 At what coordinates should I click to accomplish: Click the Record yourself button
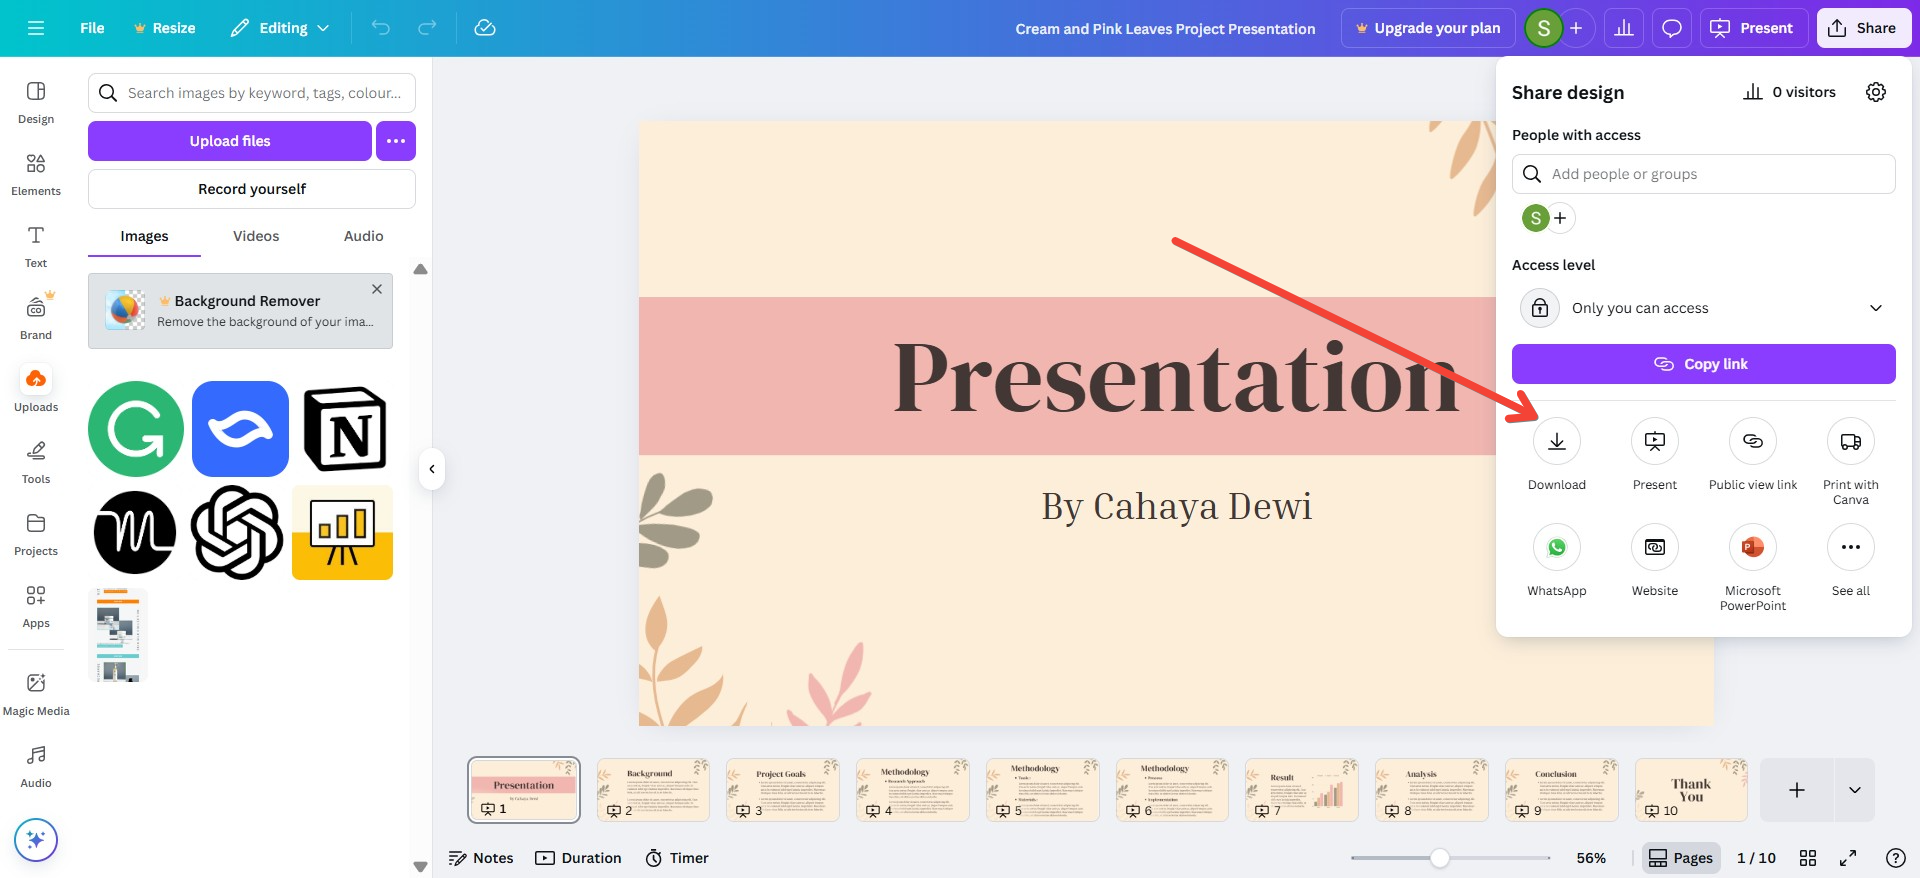point(252,189)
